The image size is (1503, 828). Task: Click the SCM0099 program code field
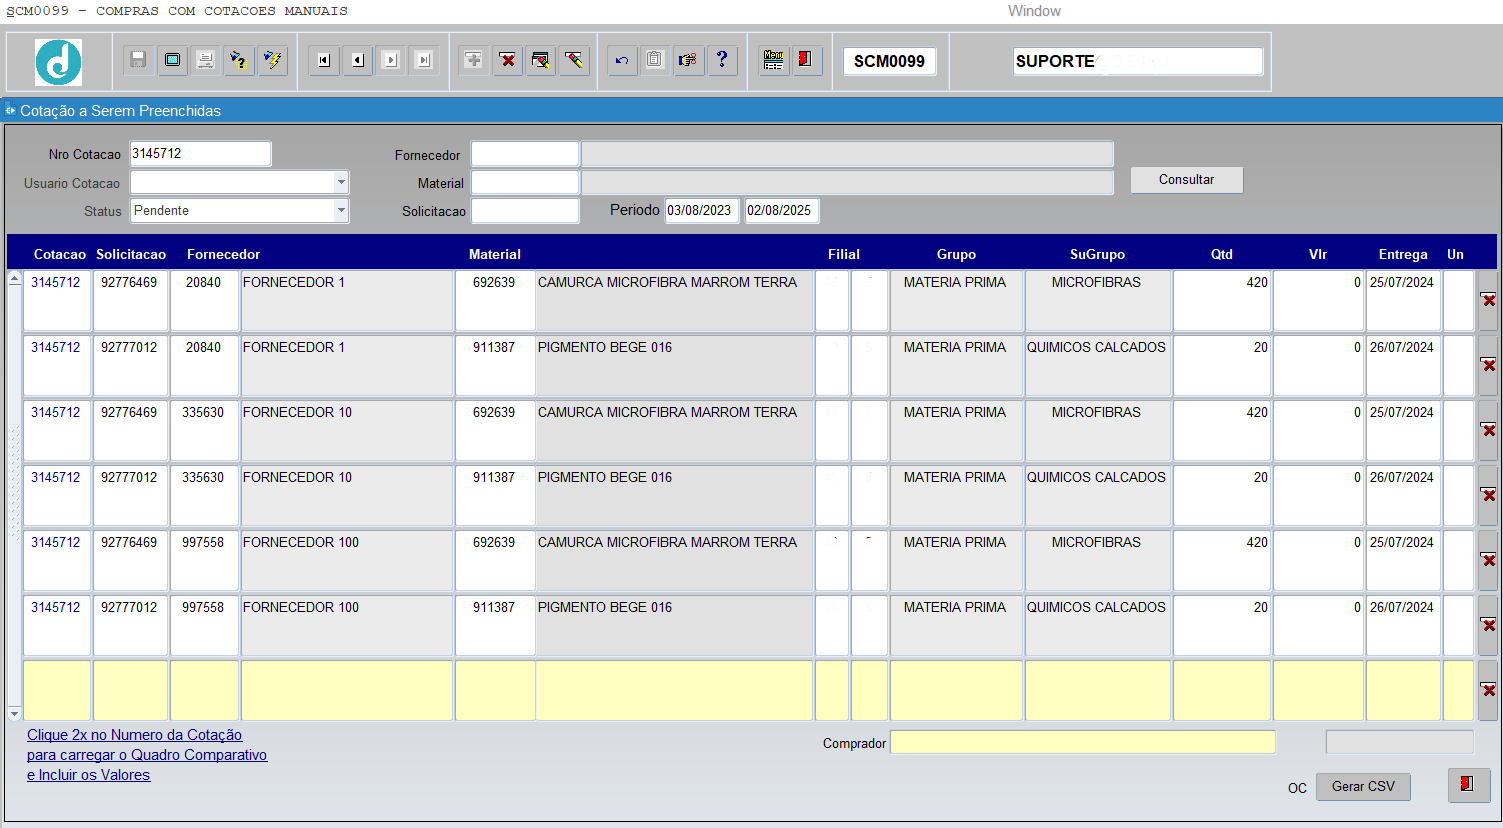click(889, 61)
